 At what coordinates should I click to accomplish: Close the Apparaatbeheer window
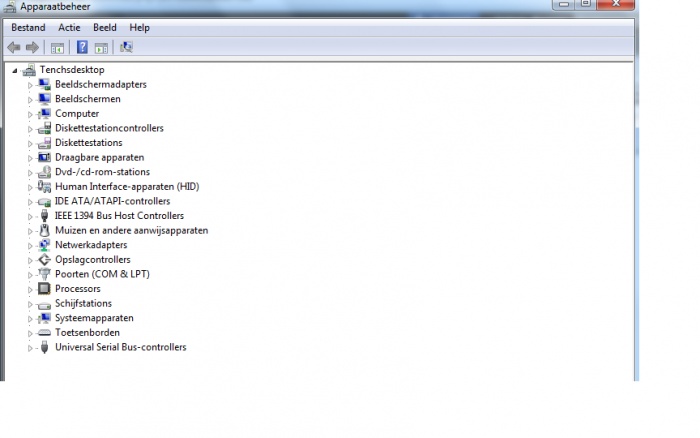tap(616, 4)
